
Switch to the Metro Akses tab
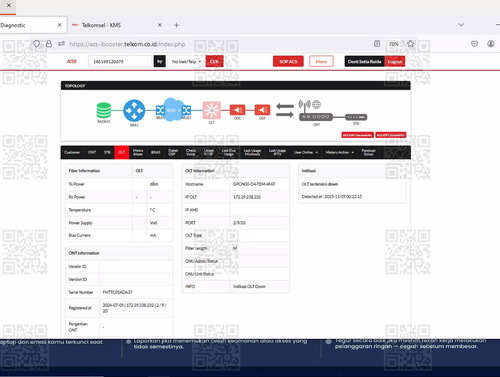pos(138,152)
